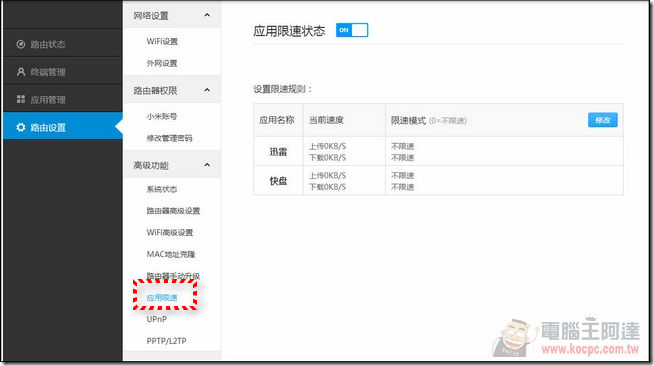The height and width of the screenshot is (366, 654).
Task: Open 路由状态 in the sidebar
Action: tap(63, 44)
